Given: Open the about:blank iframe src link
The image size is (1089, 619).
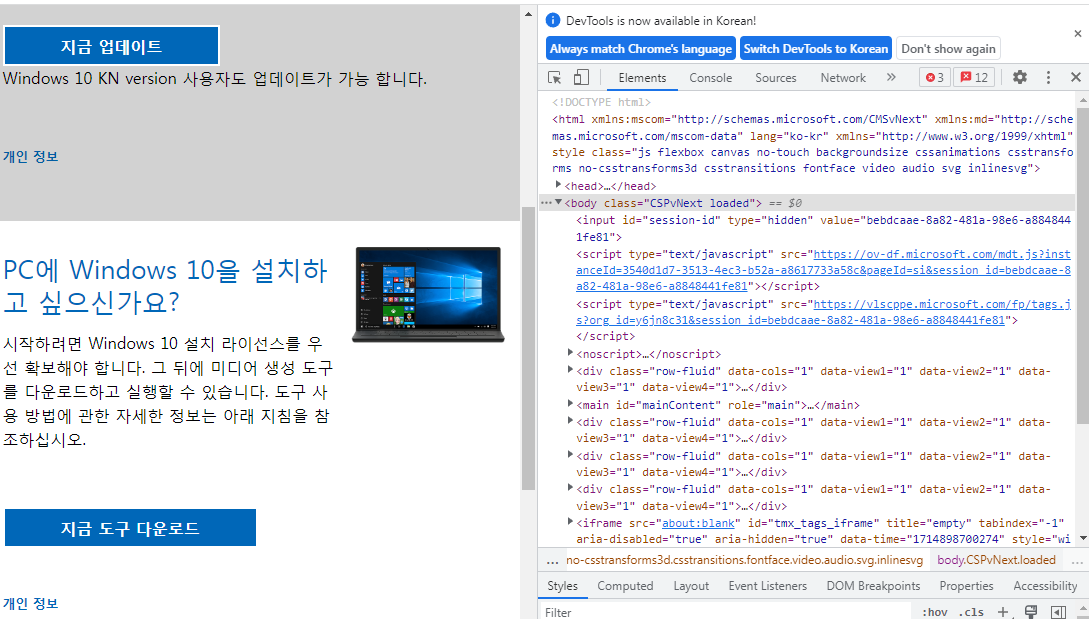Looking at the screenshot, I should click(698, 523).
